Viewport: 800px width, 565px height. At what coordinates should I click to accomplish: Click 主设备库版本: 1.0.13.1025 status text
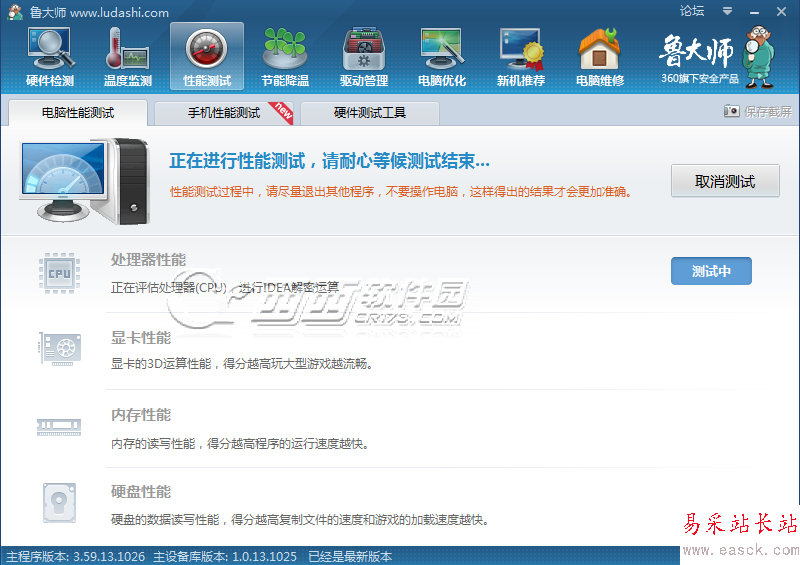click(225, 556)
